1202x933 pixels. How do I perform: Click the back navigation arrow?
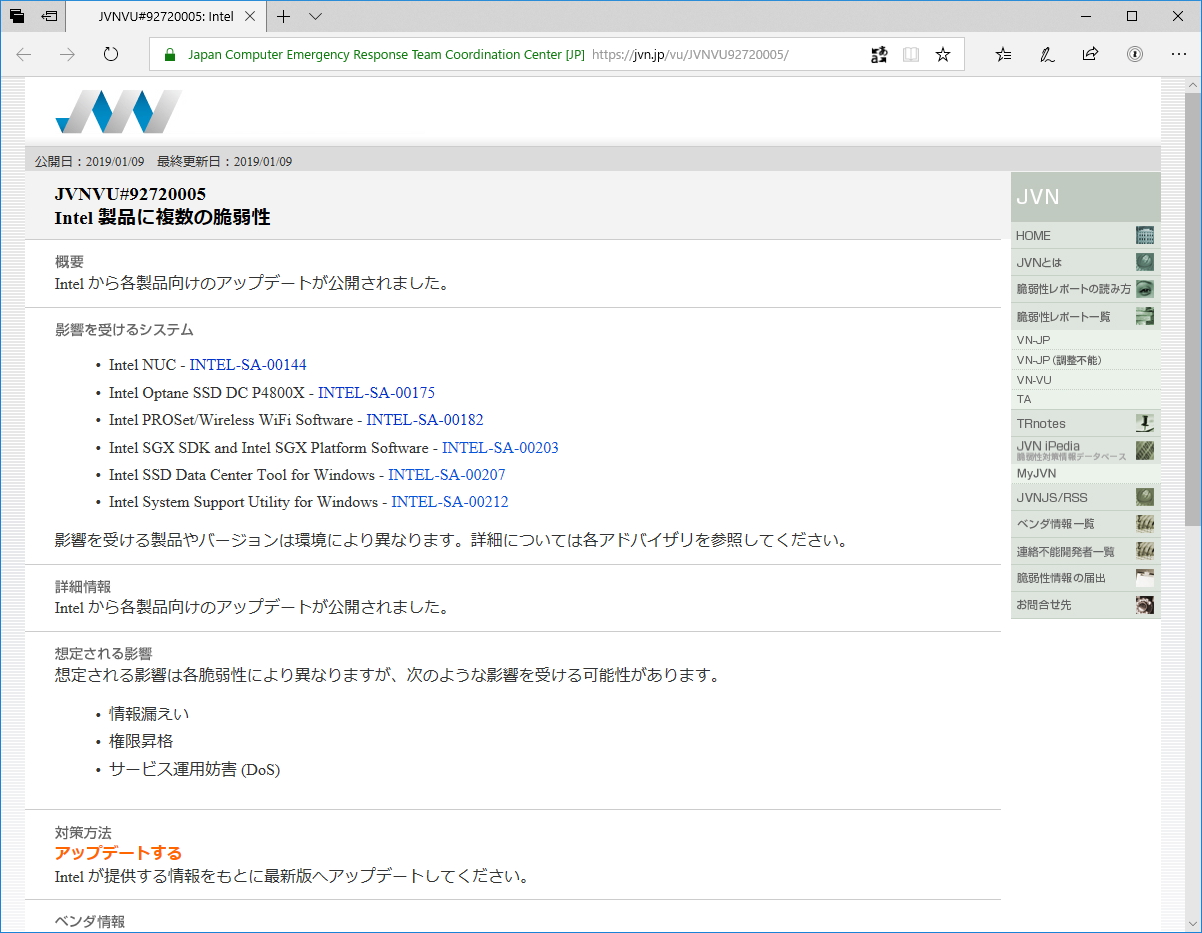23,55
